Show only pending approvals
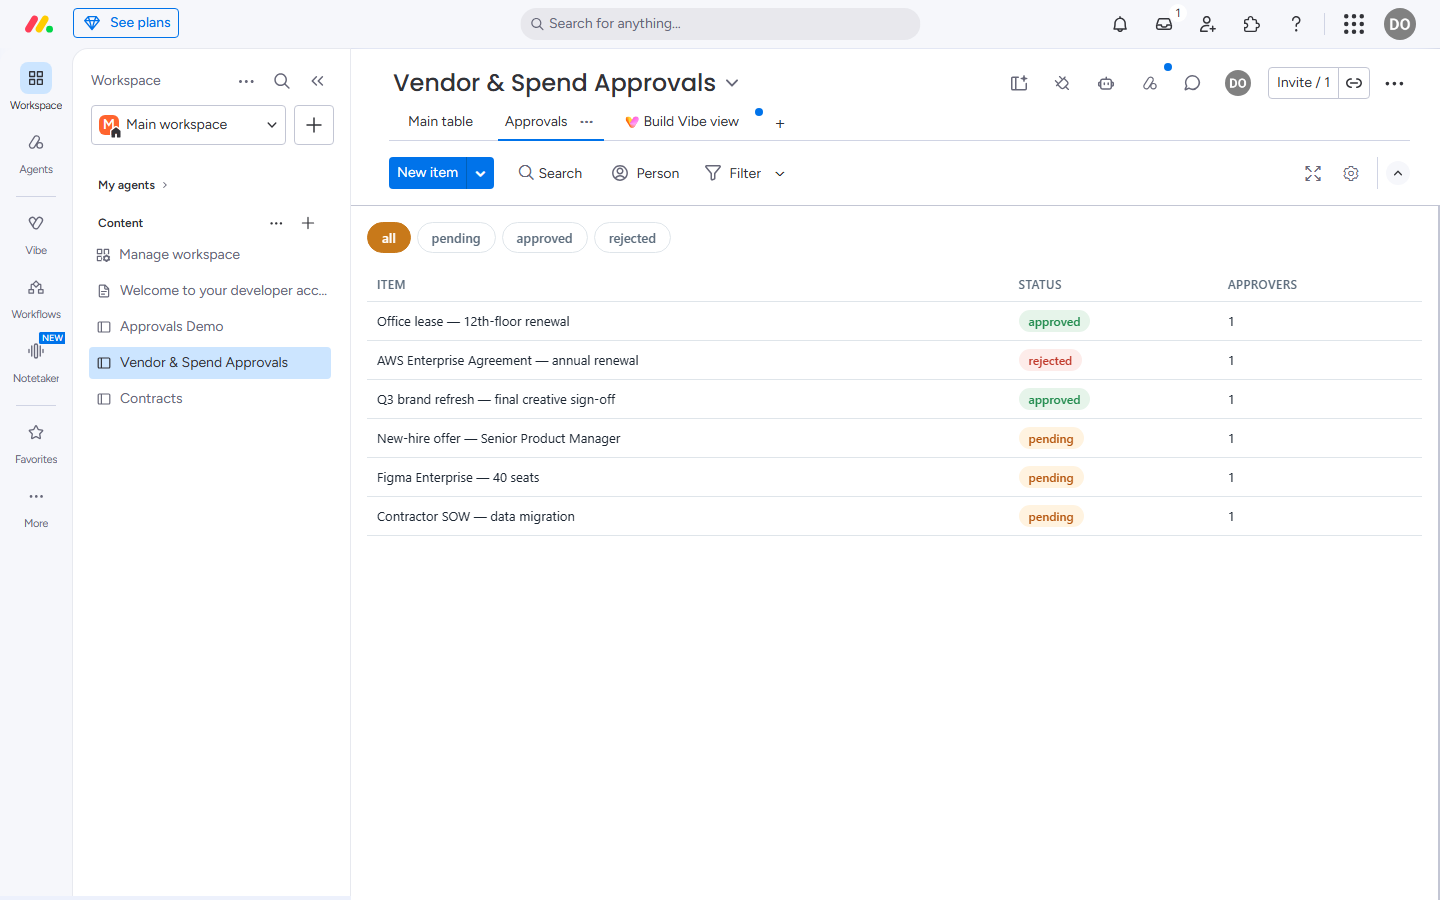This screenshot has width=1440, height=900. (456, 238)
